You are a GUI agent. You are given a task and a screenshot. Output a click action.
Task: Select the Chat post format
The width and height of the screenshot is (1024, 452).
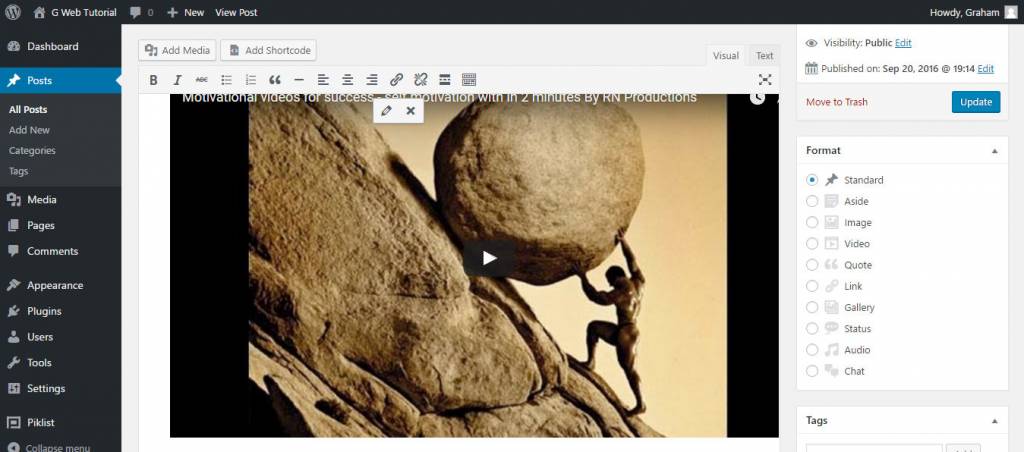click(x=812, y=371)
